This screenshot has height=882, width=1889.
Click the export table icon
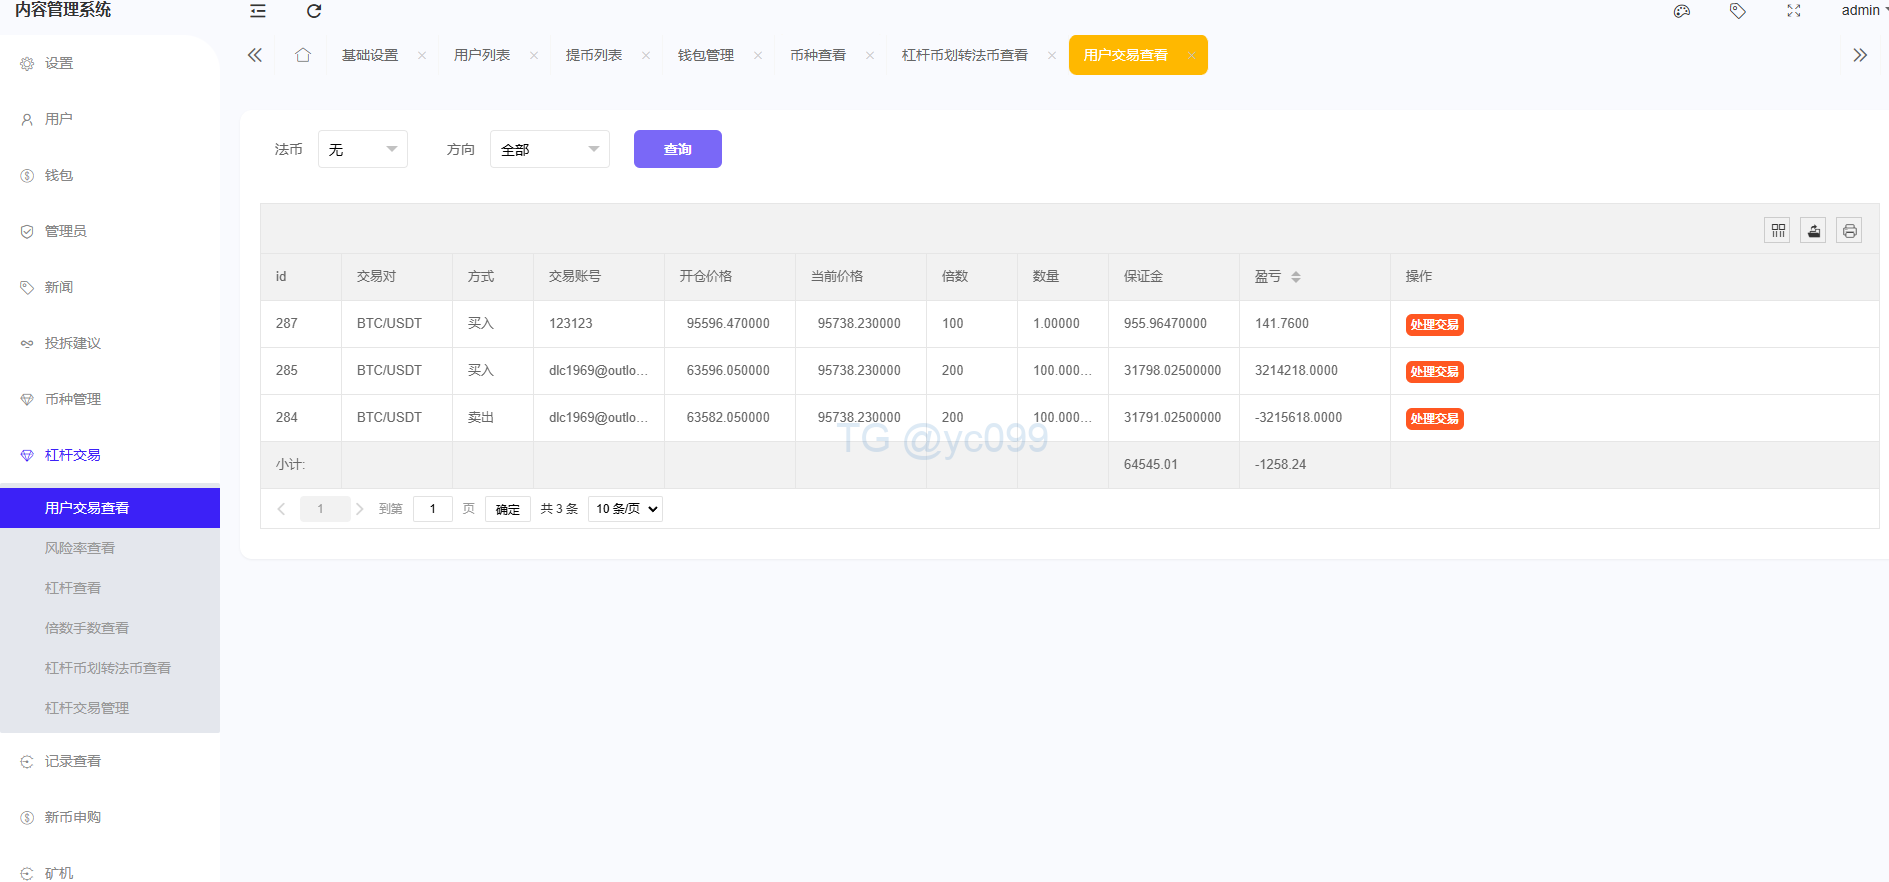coord(1813,231)
